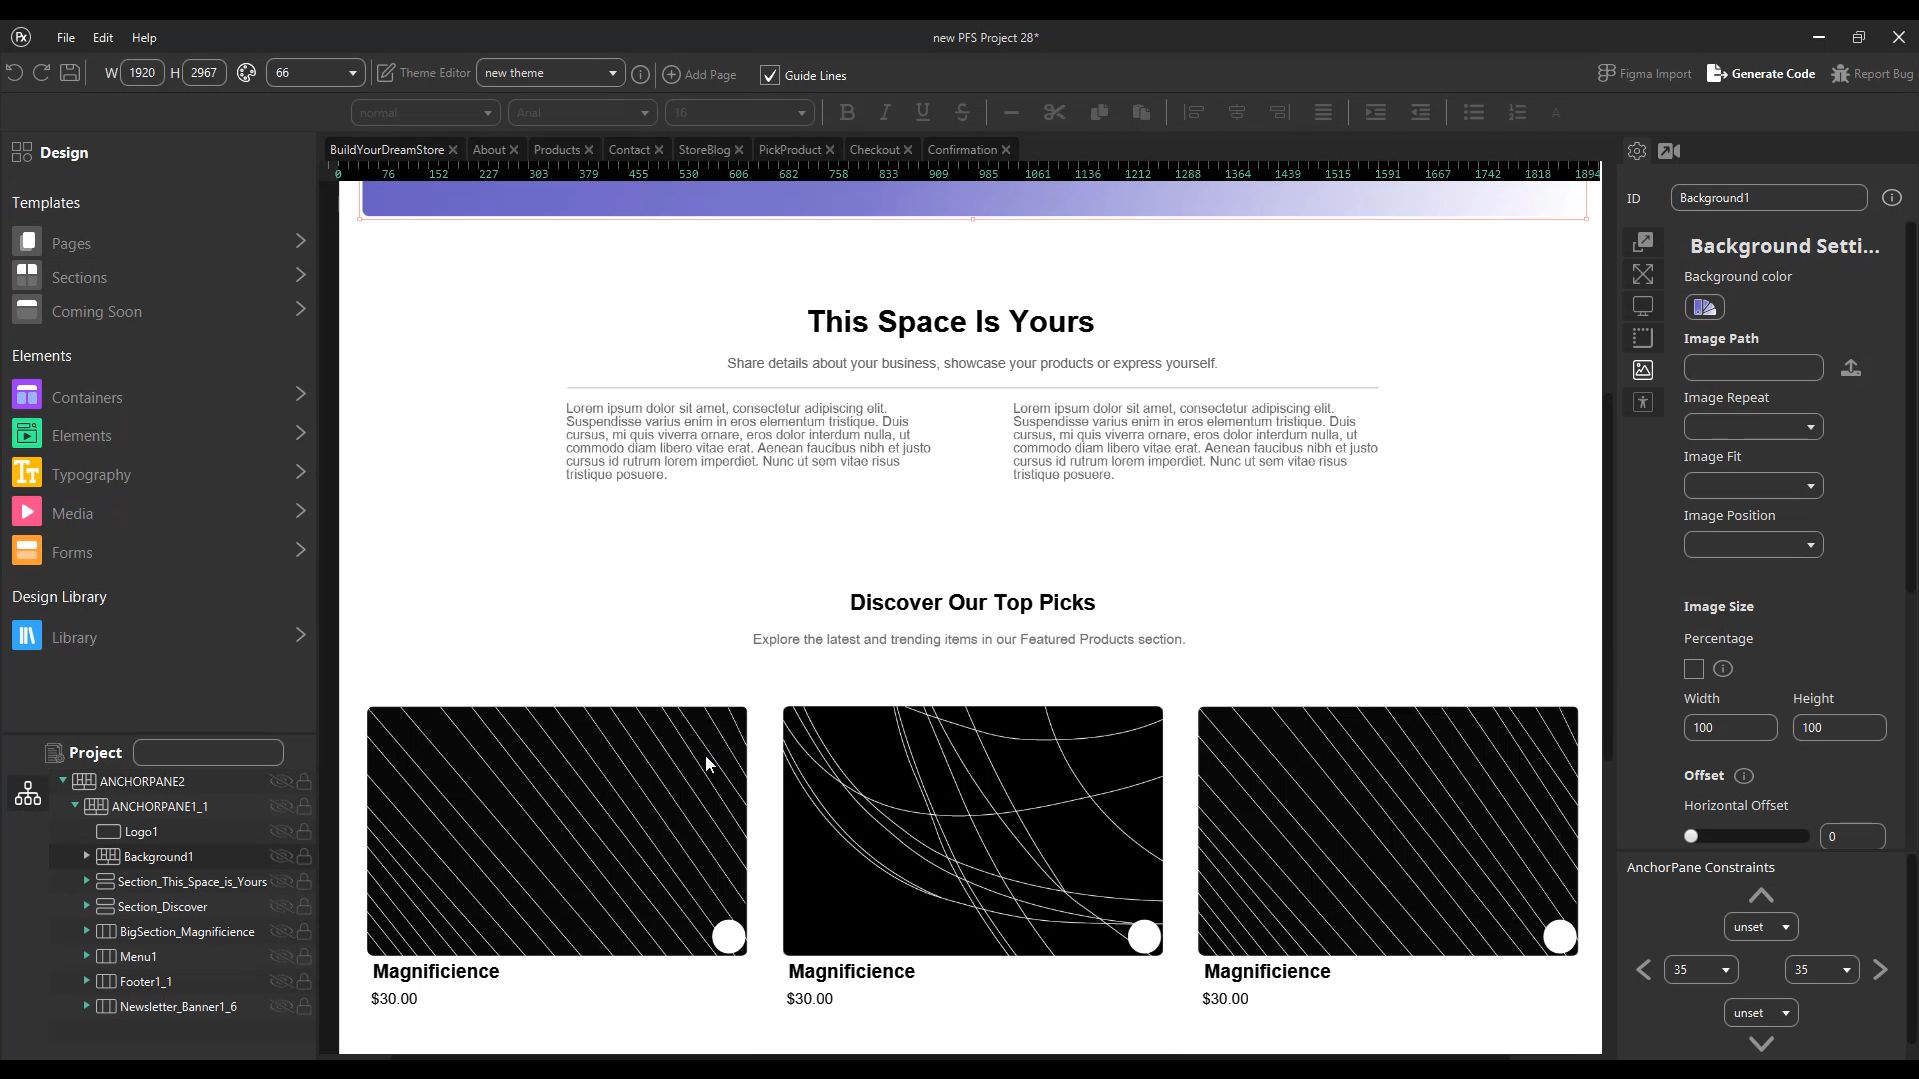This screenshot has width=1919, height=1079.
Task: Select the Typography elements category
Action: [x=90, y=474]
